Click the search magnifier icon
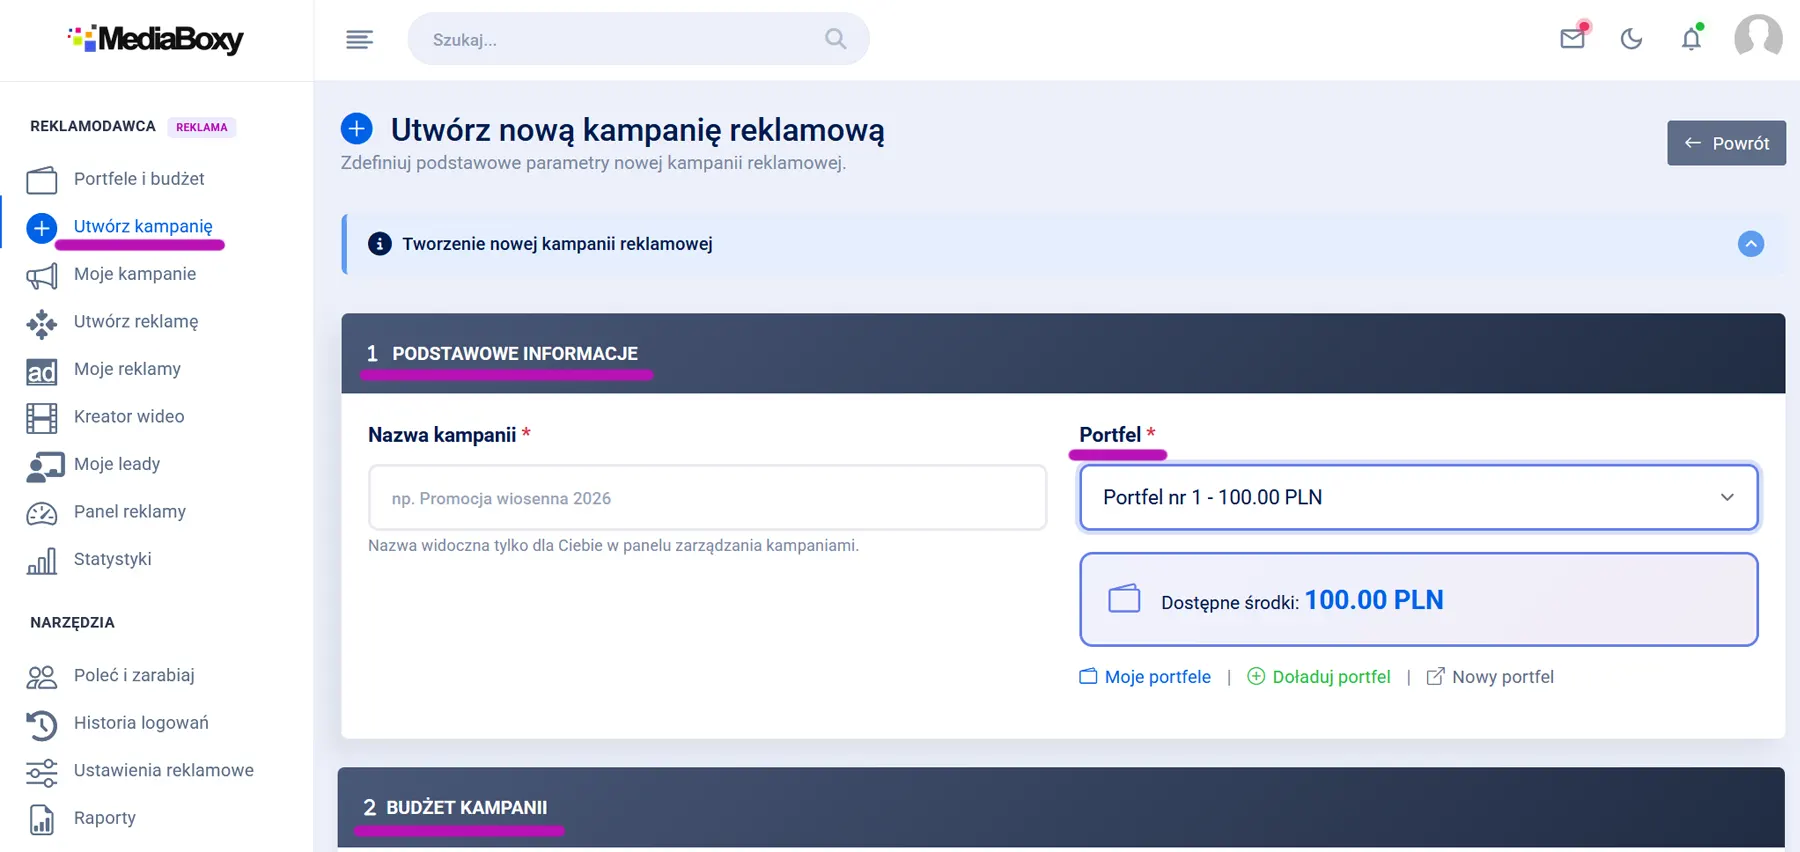The width and height of the screenshot is (1800, 852). 835,39
